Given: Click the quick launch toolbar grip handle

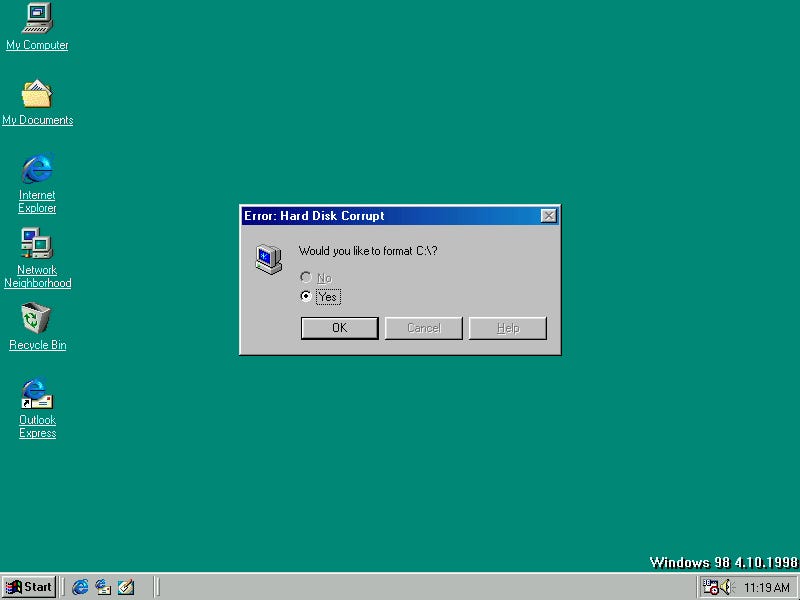Looking at the screenshot, I should tap(63, 587).
